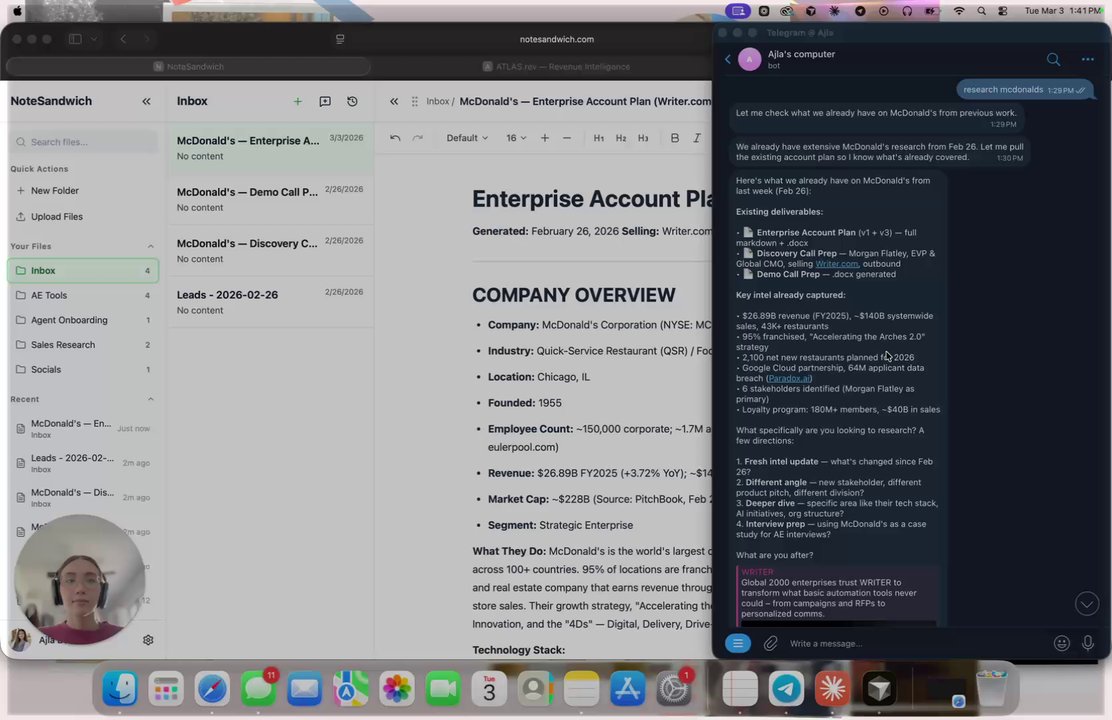Record voice message in Telegram
1112x720 pixels.
(x=1087, y=643)
